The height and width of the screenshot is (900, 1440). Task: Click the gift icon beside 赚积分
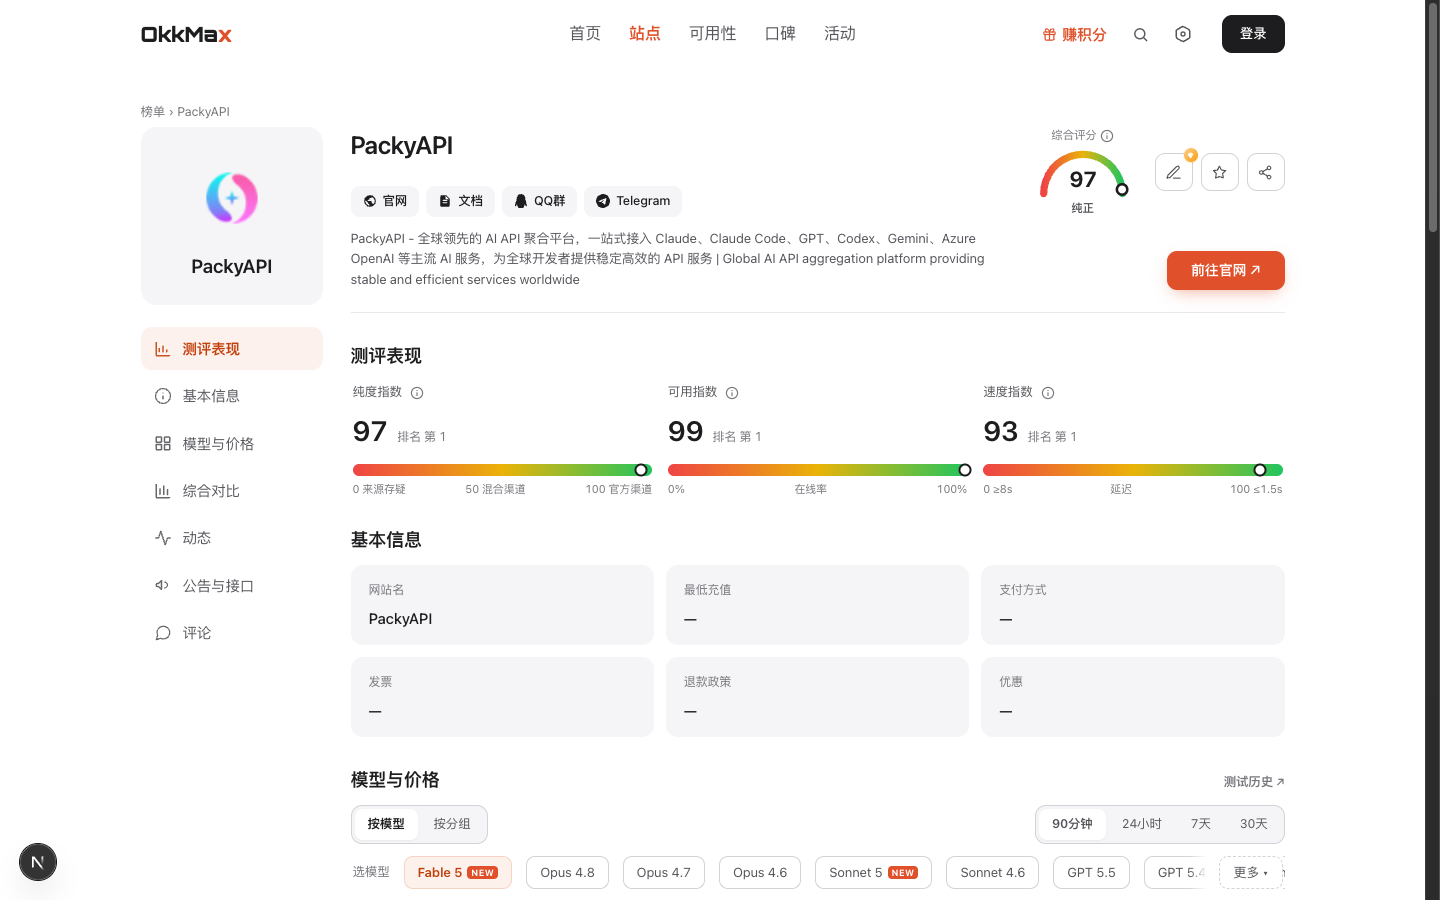(x=1049, y=34)
